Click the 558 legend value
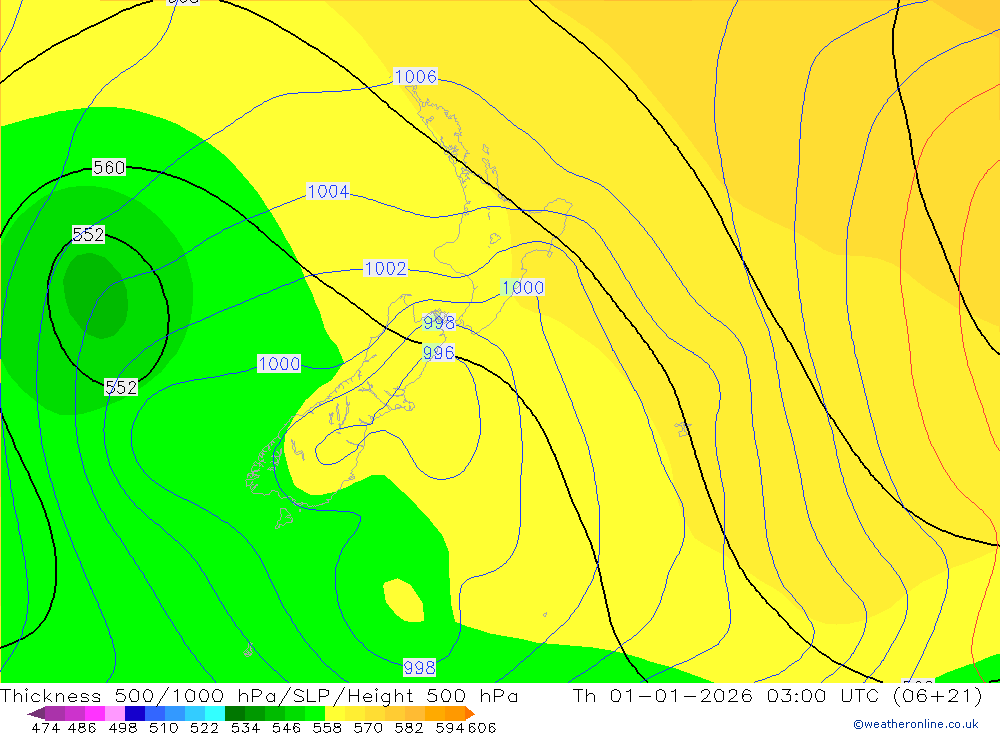 coord(327,727)
